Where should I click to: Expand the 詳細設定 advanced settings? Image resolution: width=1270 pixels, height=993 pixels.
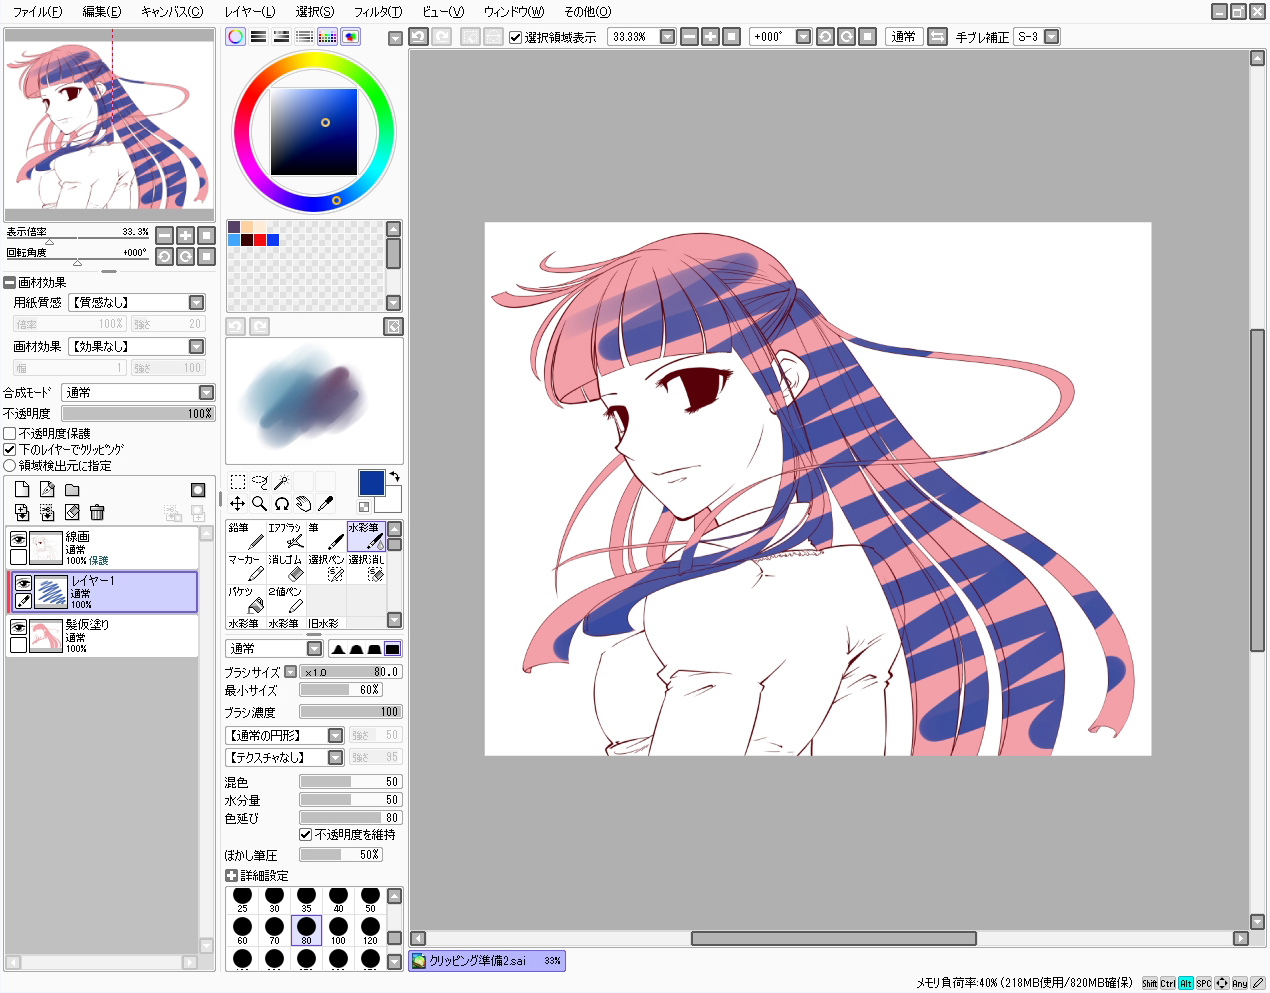[231, 875]
